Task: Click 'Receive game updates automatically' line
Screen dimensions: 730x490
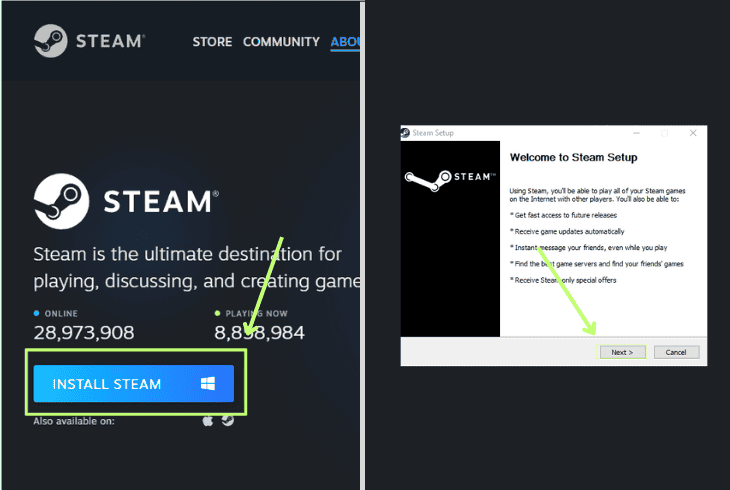Action: (x=567, y=231)
